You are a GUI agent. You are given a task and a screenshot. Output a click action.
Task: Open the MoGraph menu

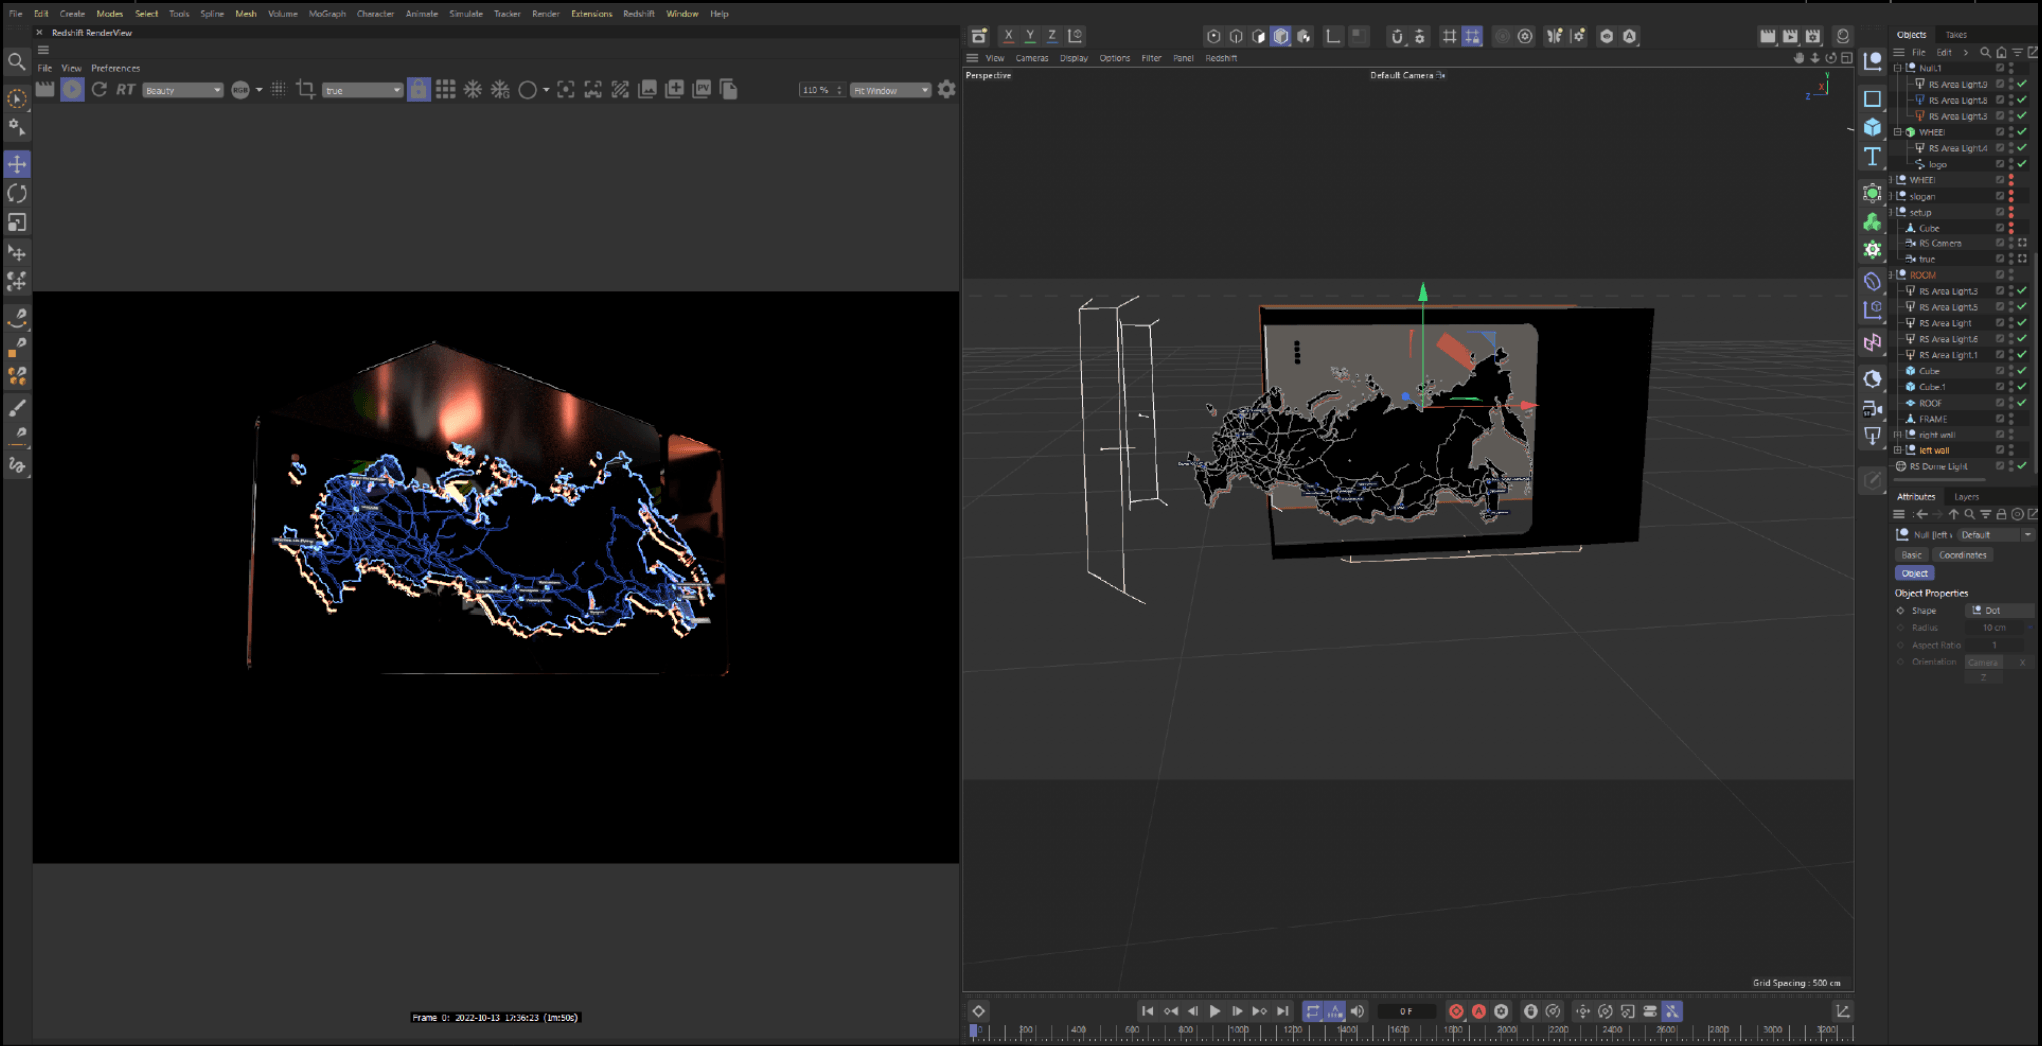click(327, 14)
